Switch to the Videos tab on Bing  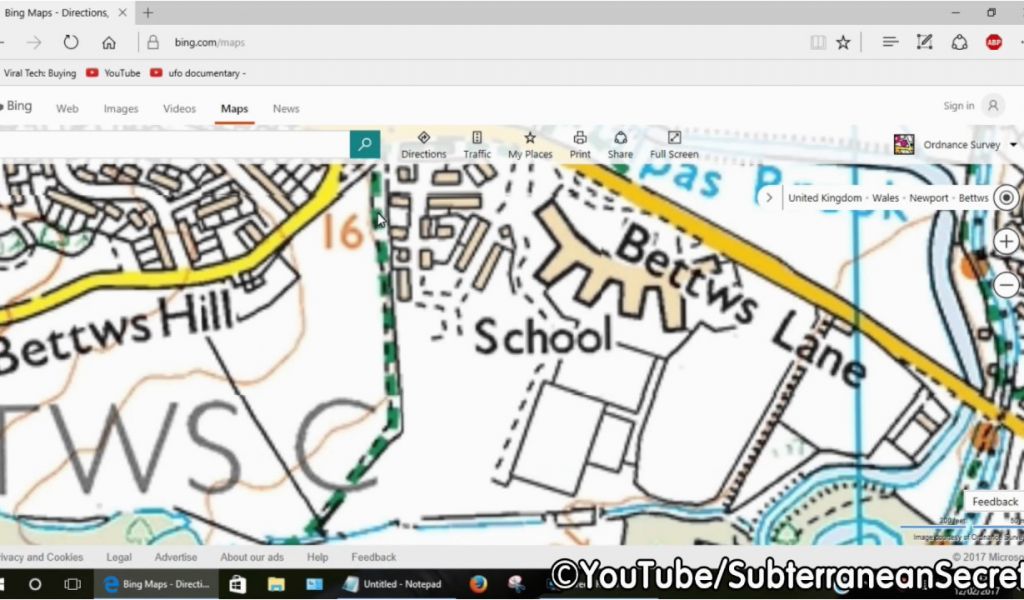click(x=180, y=109)
